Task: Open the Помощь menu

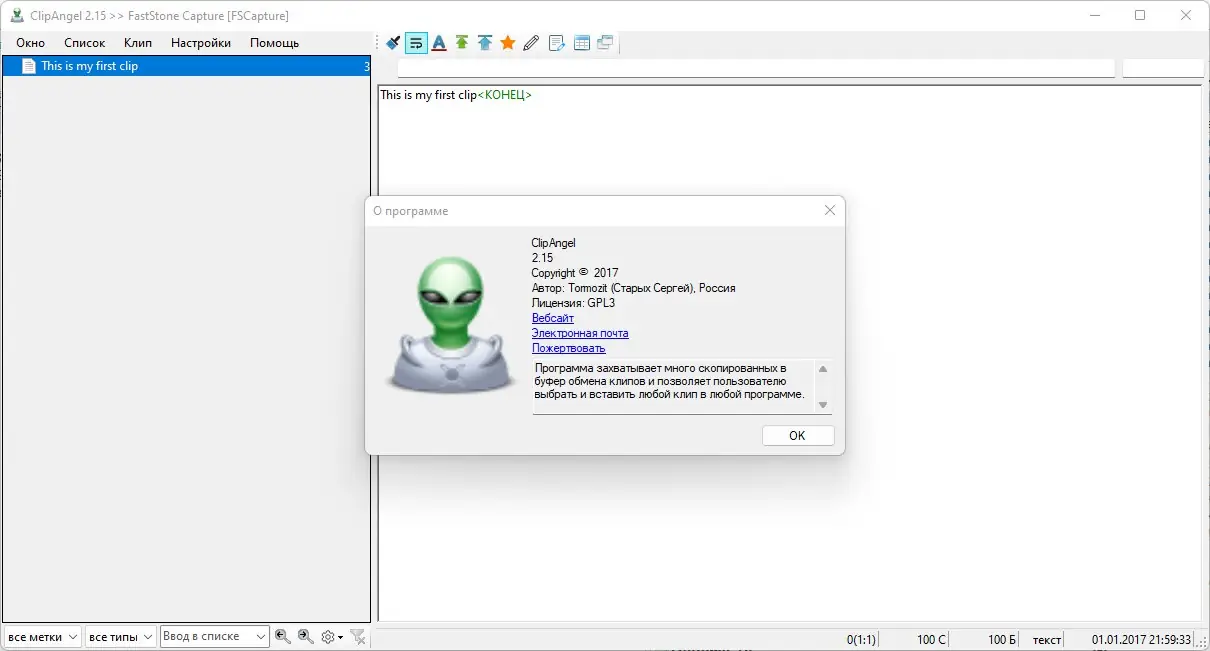Action: pos(274,43)
